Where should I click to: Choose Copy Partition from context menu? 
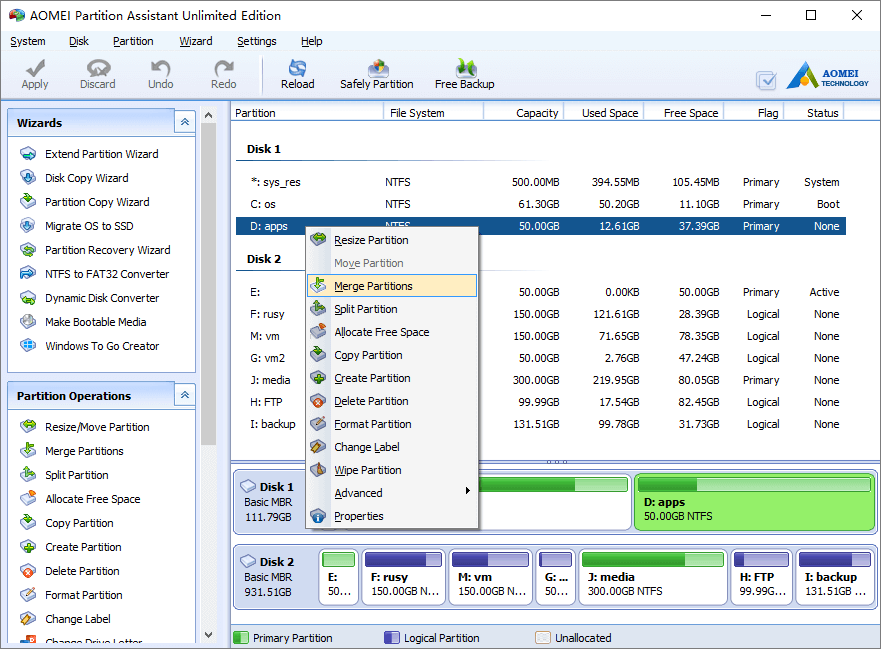[392, 355]
